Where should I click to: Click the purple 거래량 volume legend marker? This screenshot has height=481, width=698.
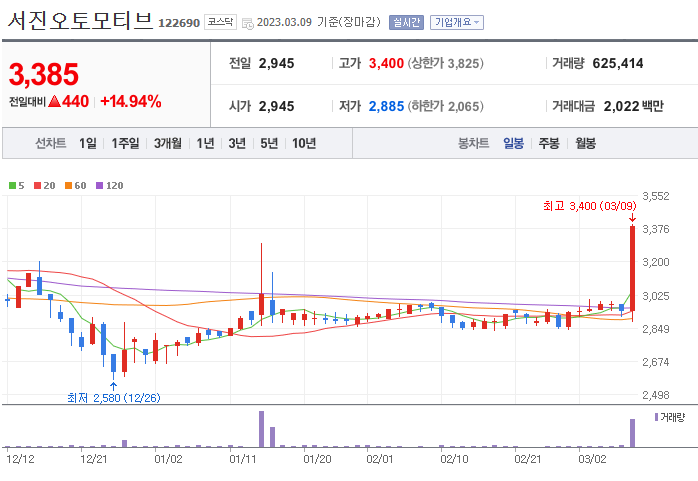(656, 417)
